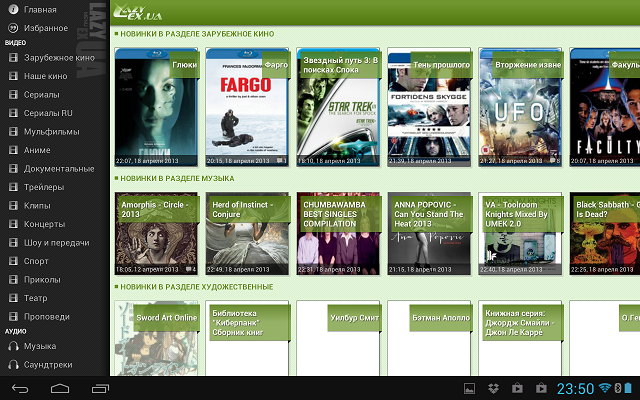
Task: Select film icon beside Зарубежное кино
Action: coord(13,58)
